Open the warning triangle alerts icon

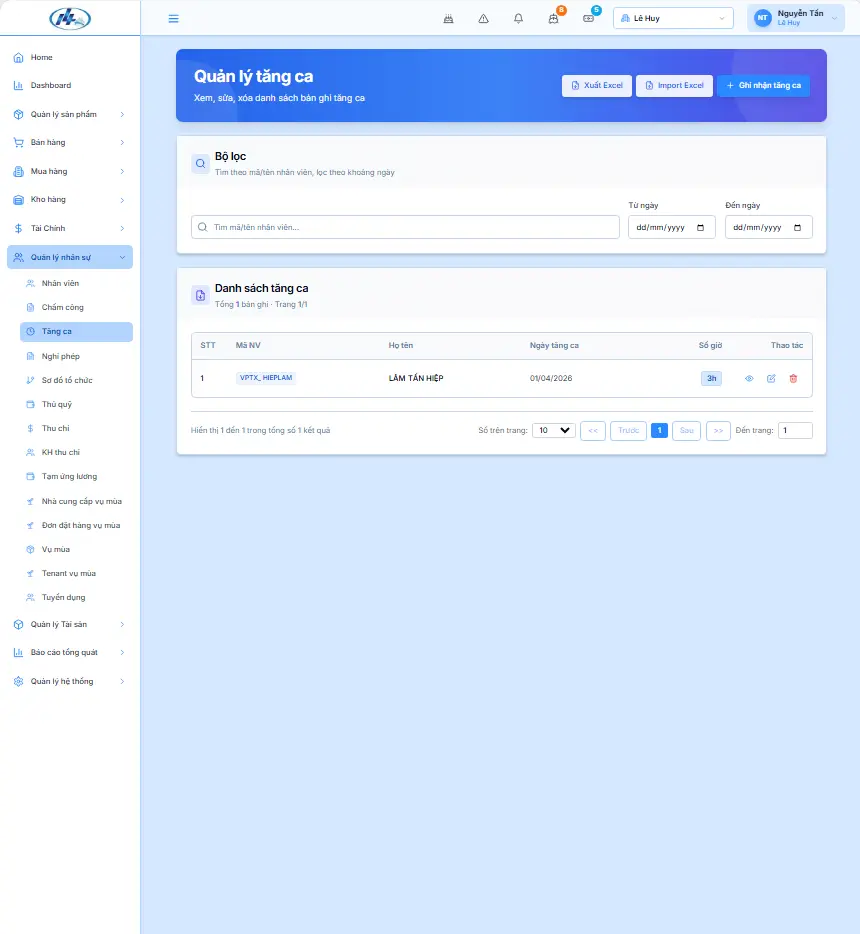point(484,18)
